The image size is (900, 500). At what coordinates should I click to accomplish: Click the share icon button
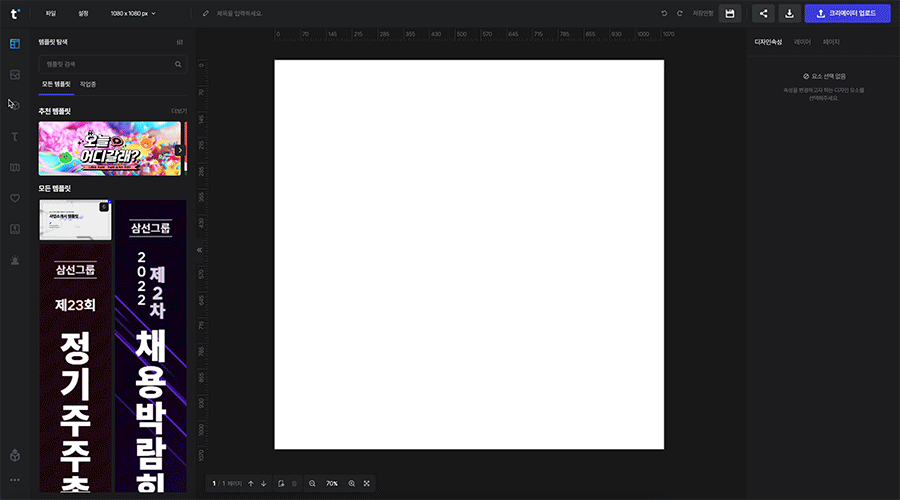click(x=764, y=14)
